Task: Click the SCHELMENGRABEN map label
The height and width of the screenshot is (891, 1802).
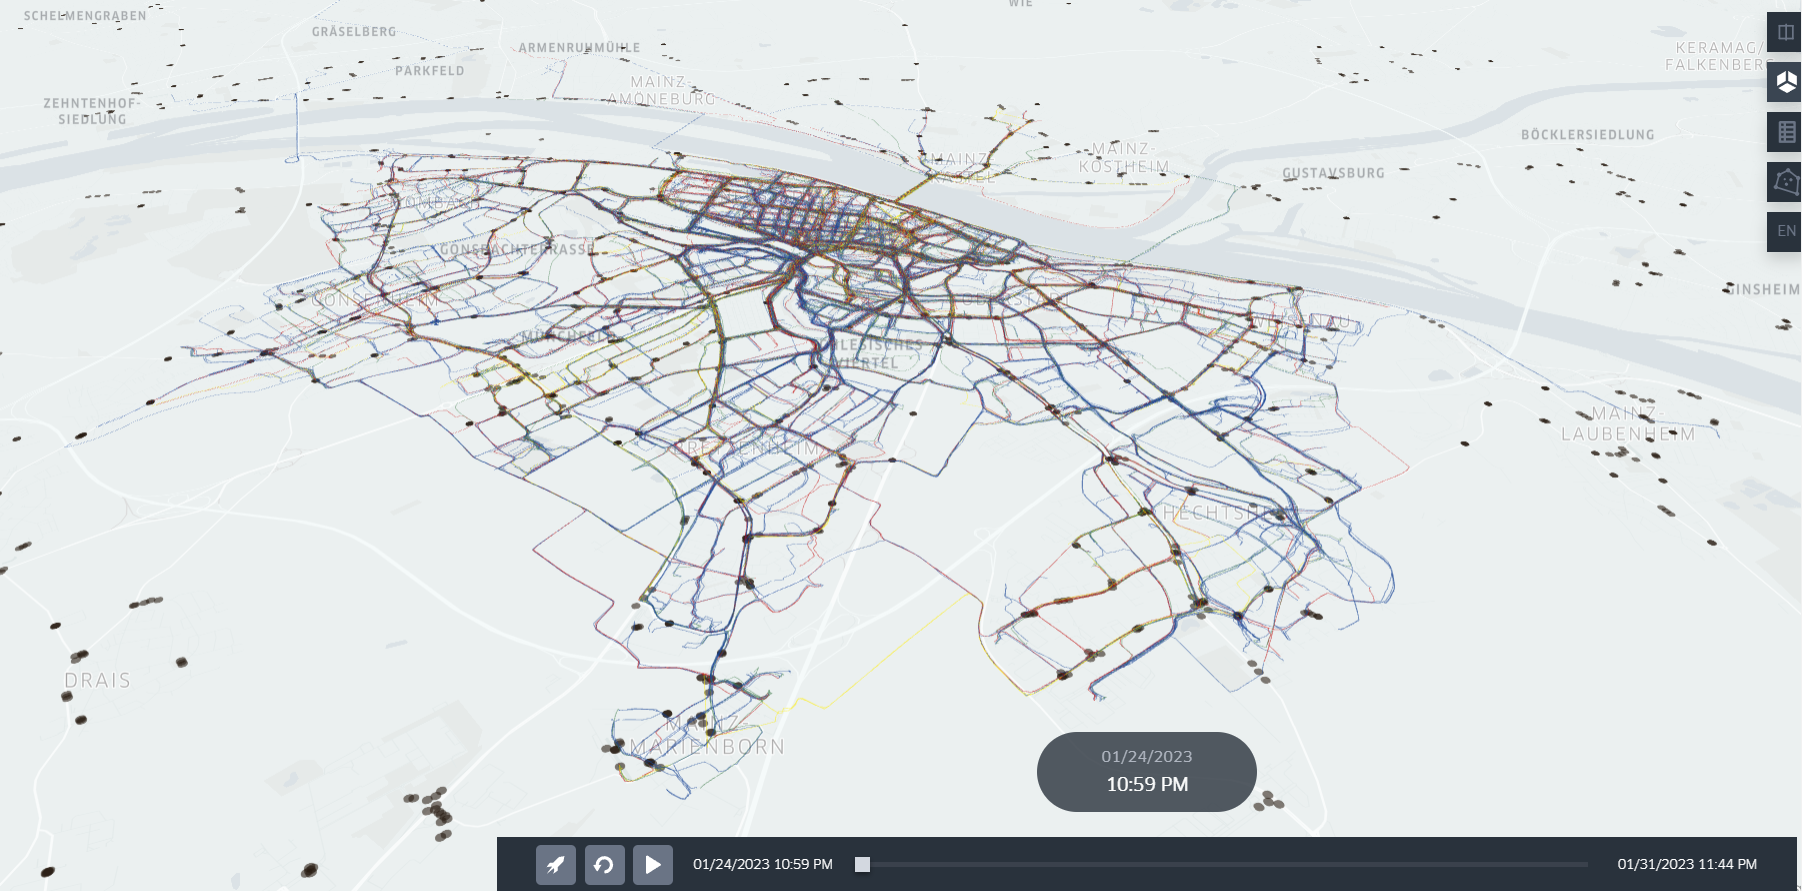Action: pyautogui.click(x=85, y=16)
